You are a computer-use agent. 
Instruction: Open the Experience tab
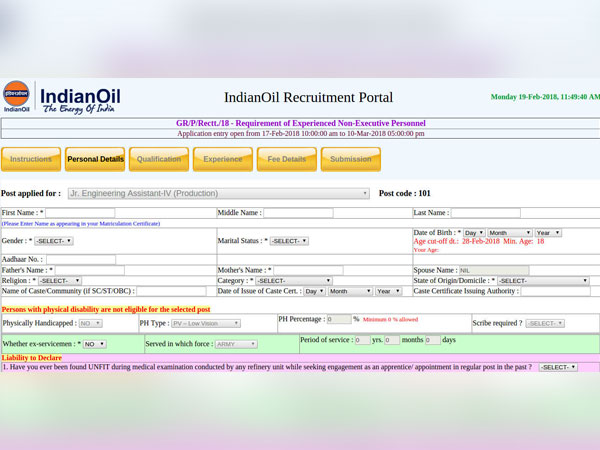pos(223,159)
